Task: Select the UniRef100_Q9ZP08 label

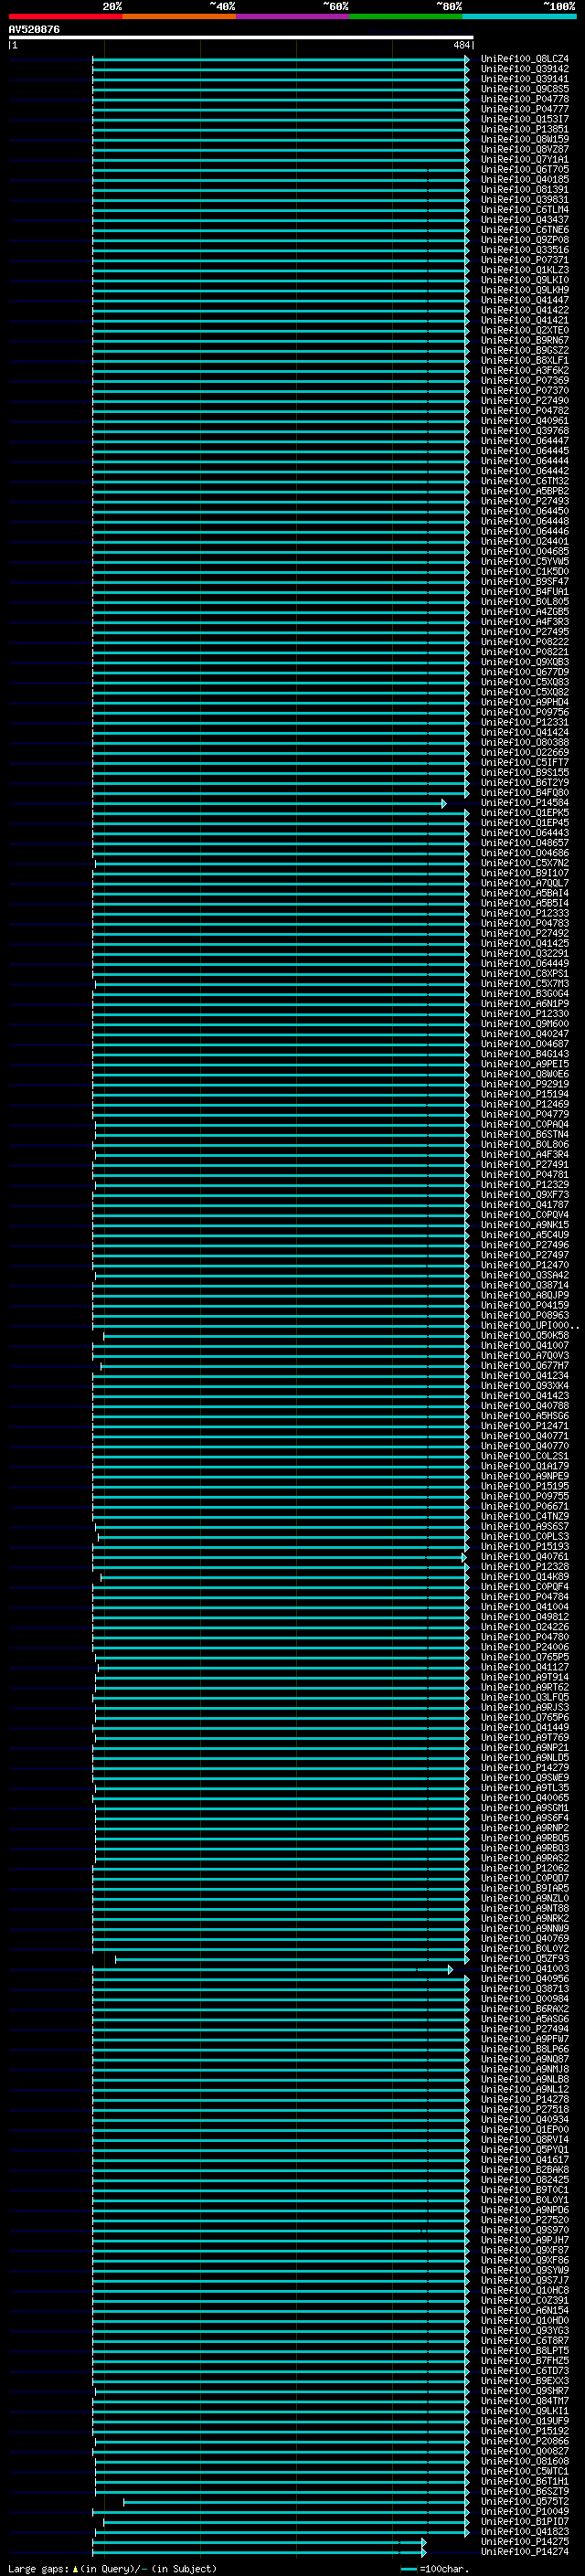Action: pyautogui.click(x=525, y=240)
